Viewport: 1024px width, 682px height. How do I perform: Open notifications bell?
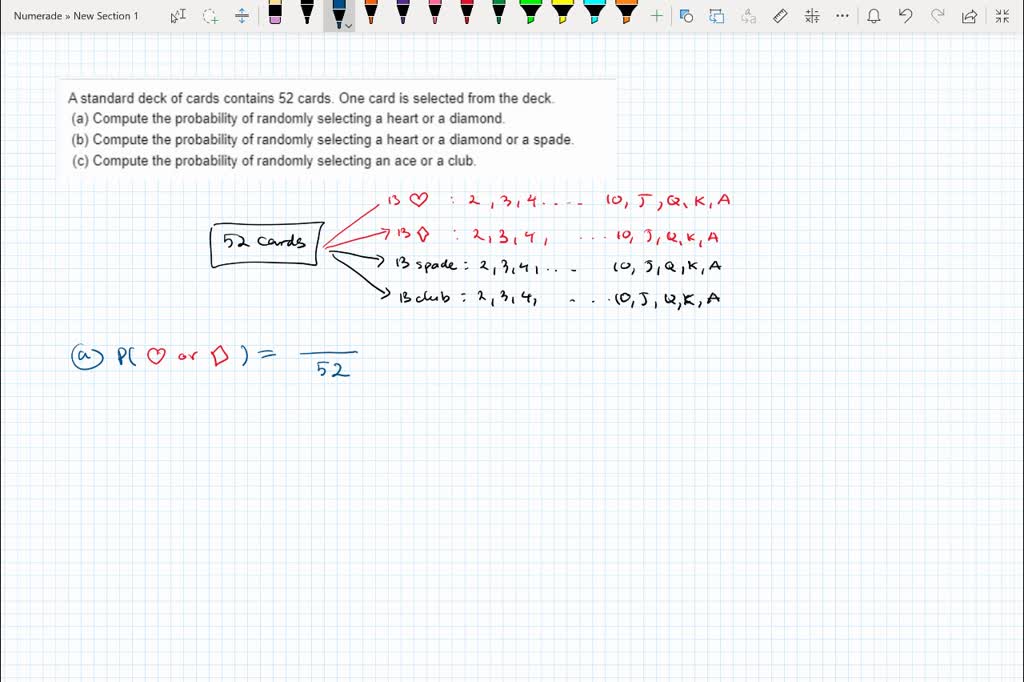[874, 16]
